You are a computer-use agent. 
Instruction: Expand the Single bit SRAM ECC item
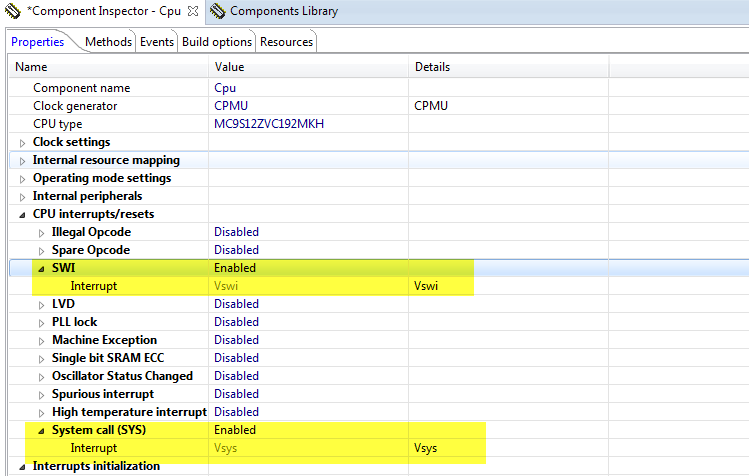(42, 359)
